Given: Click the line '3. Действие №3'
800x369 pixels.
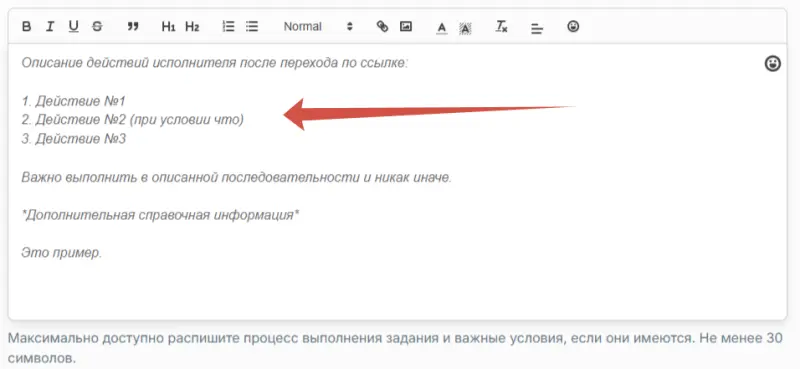Looking at the screenshot, I should click(73, 139).
